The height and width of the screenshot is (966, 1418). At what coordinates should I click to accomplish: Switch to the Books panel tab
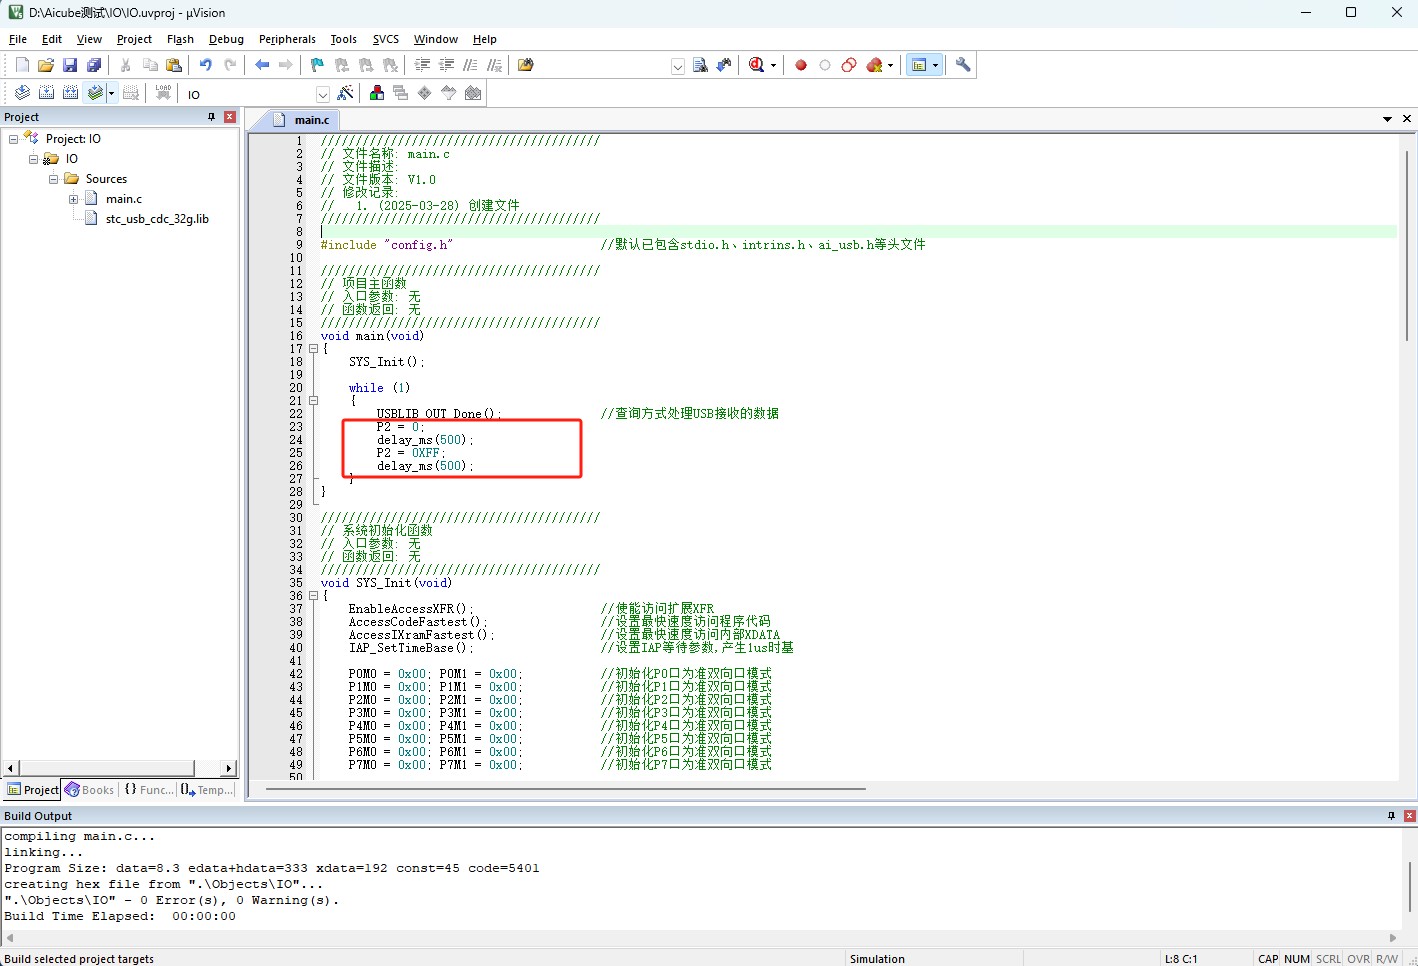90,790
